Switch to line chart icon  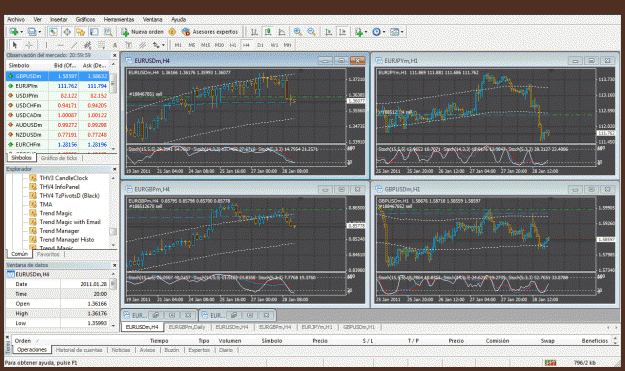click(282, 32)
